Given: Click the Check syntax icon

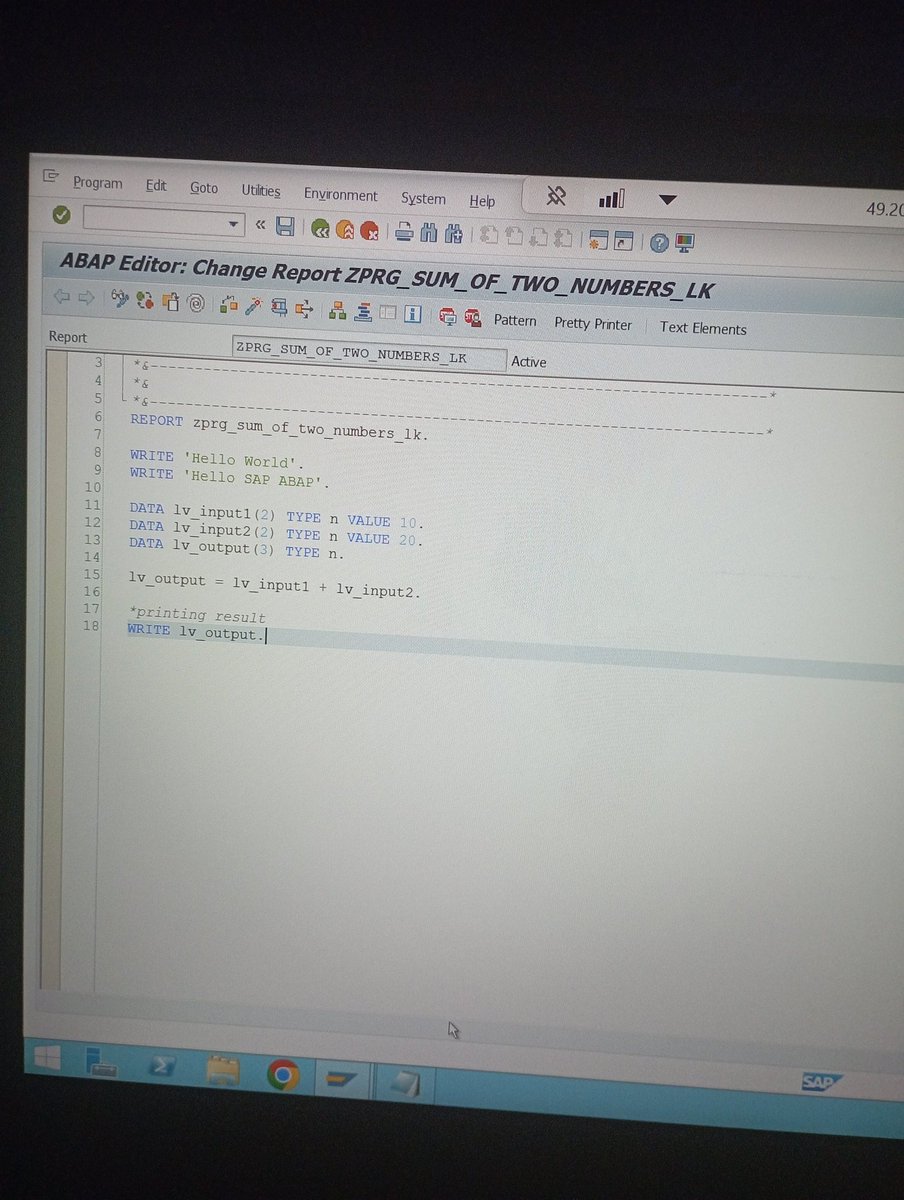Looking at the screenshot, I should click(x=228, y=305).
